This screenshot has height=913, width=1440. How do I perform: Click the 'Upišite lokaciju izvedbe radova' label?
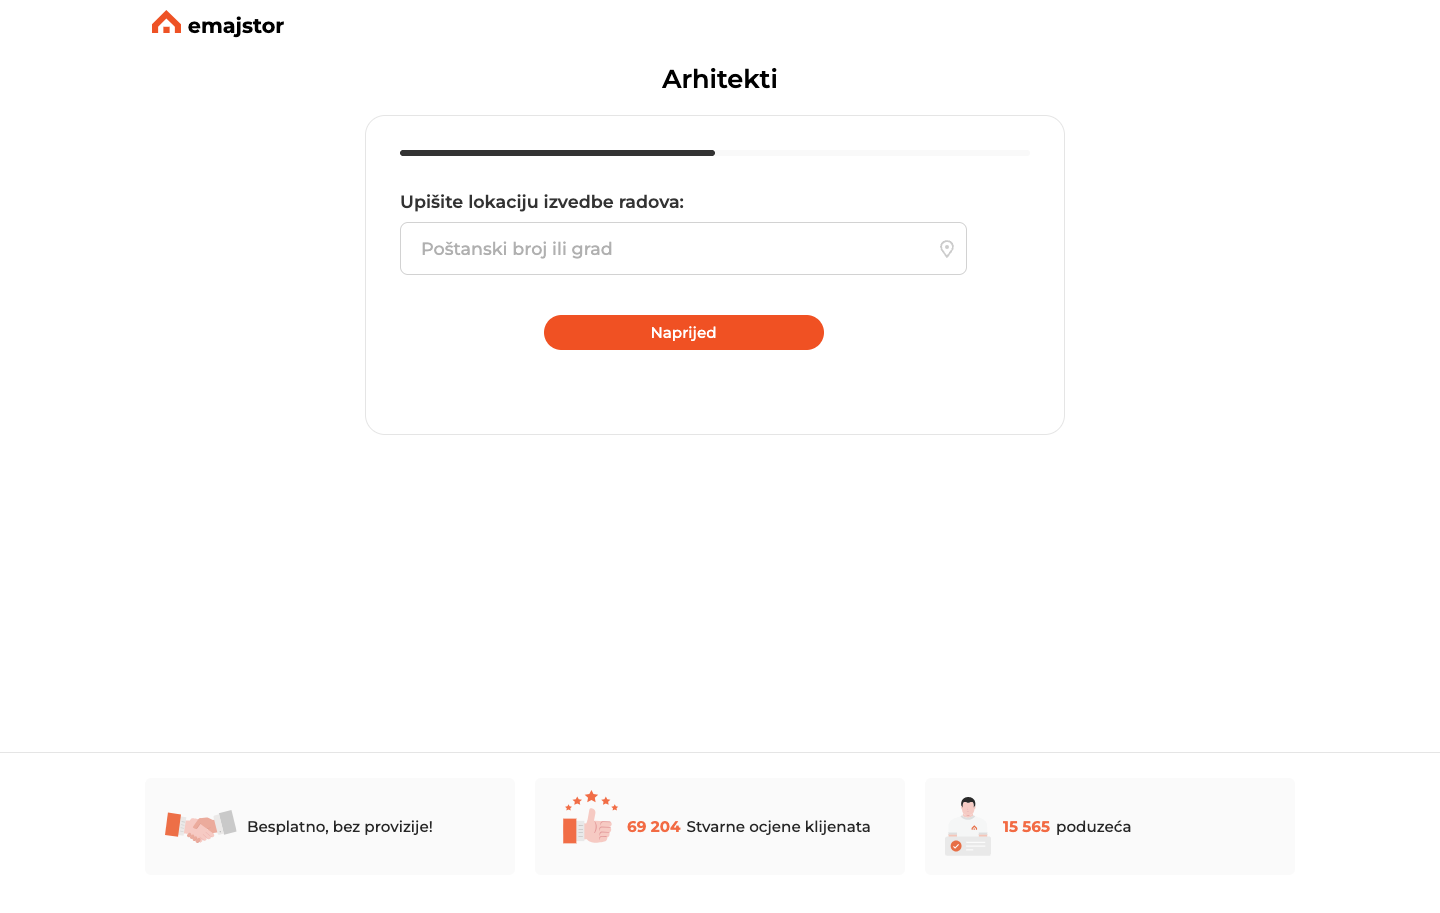[x=542, y=202]
